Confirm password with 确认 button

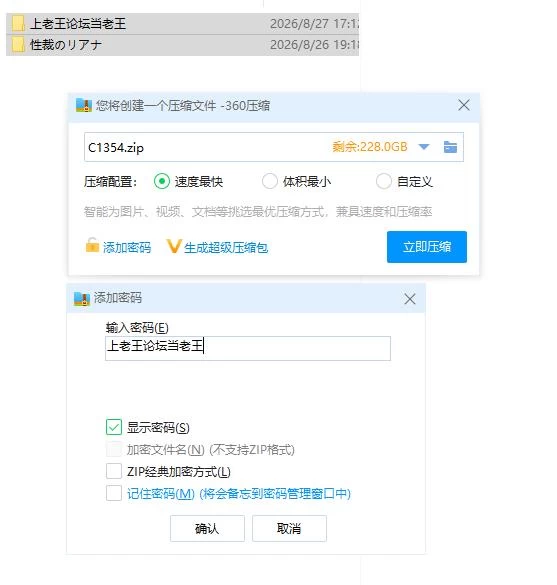207,528
